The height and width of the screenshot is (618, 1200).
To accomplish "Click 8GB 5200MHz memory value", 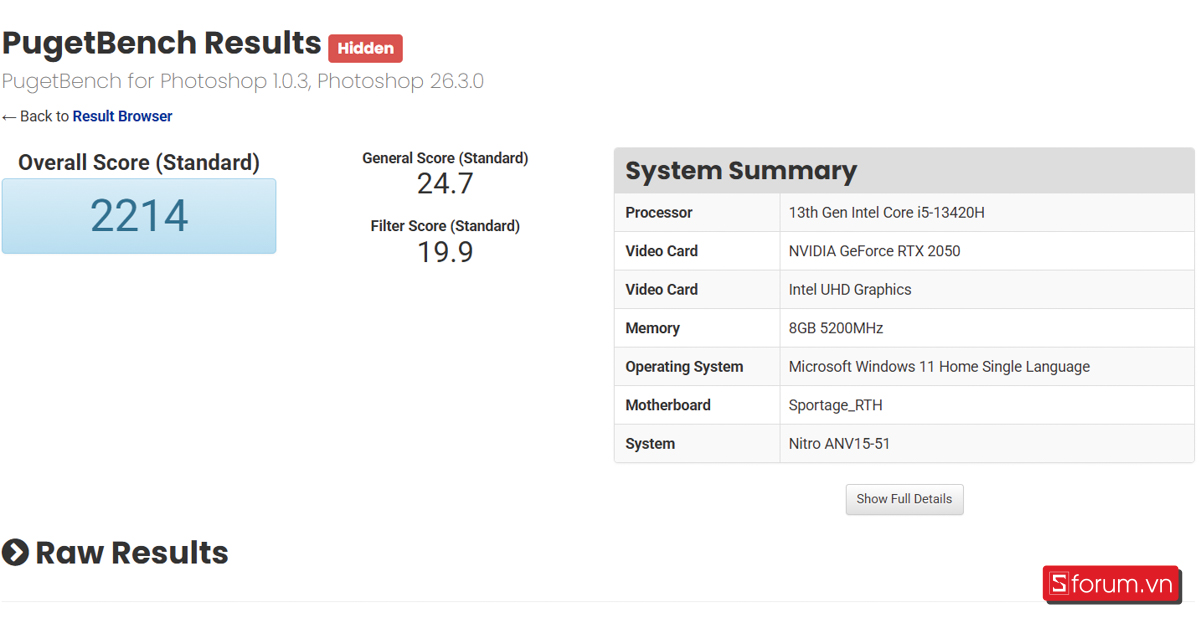I will pos(836,328).
